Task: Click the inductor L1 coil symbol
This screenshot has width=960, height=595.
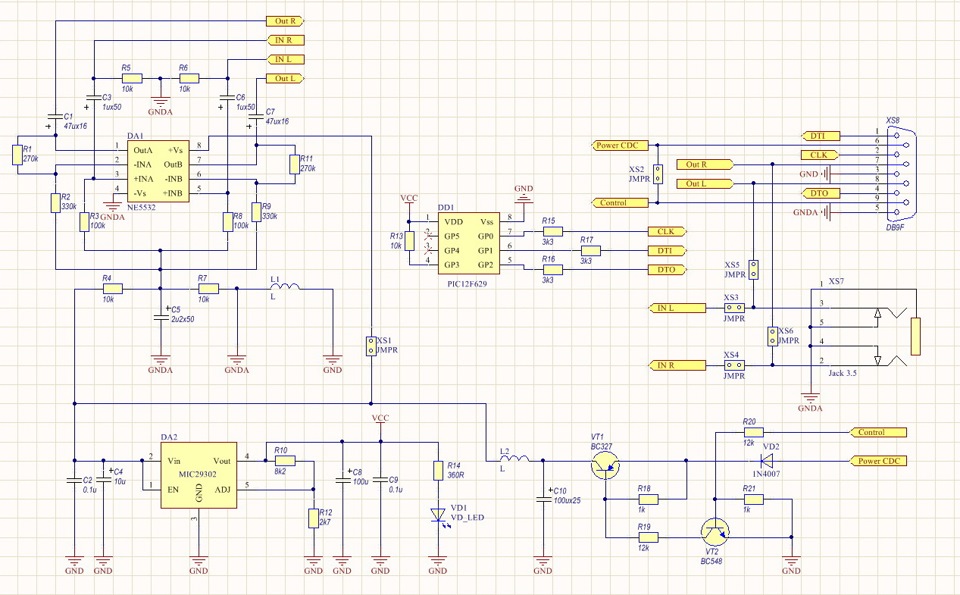Action: click(285, 286)
